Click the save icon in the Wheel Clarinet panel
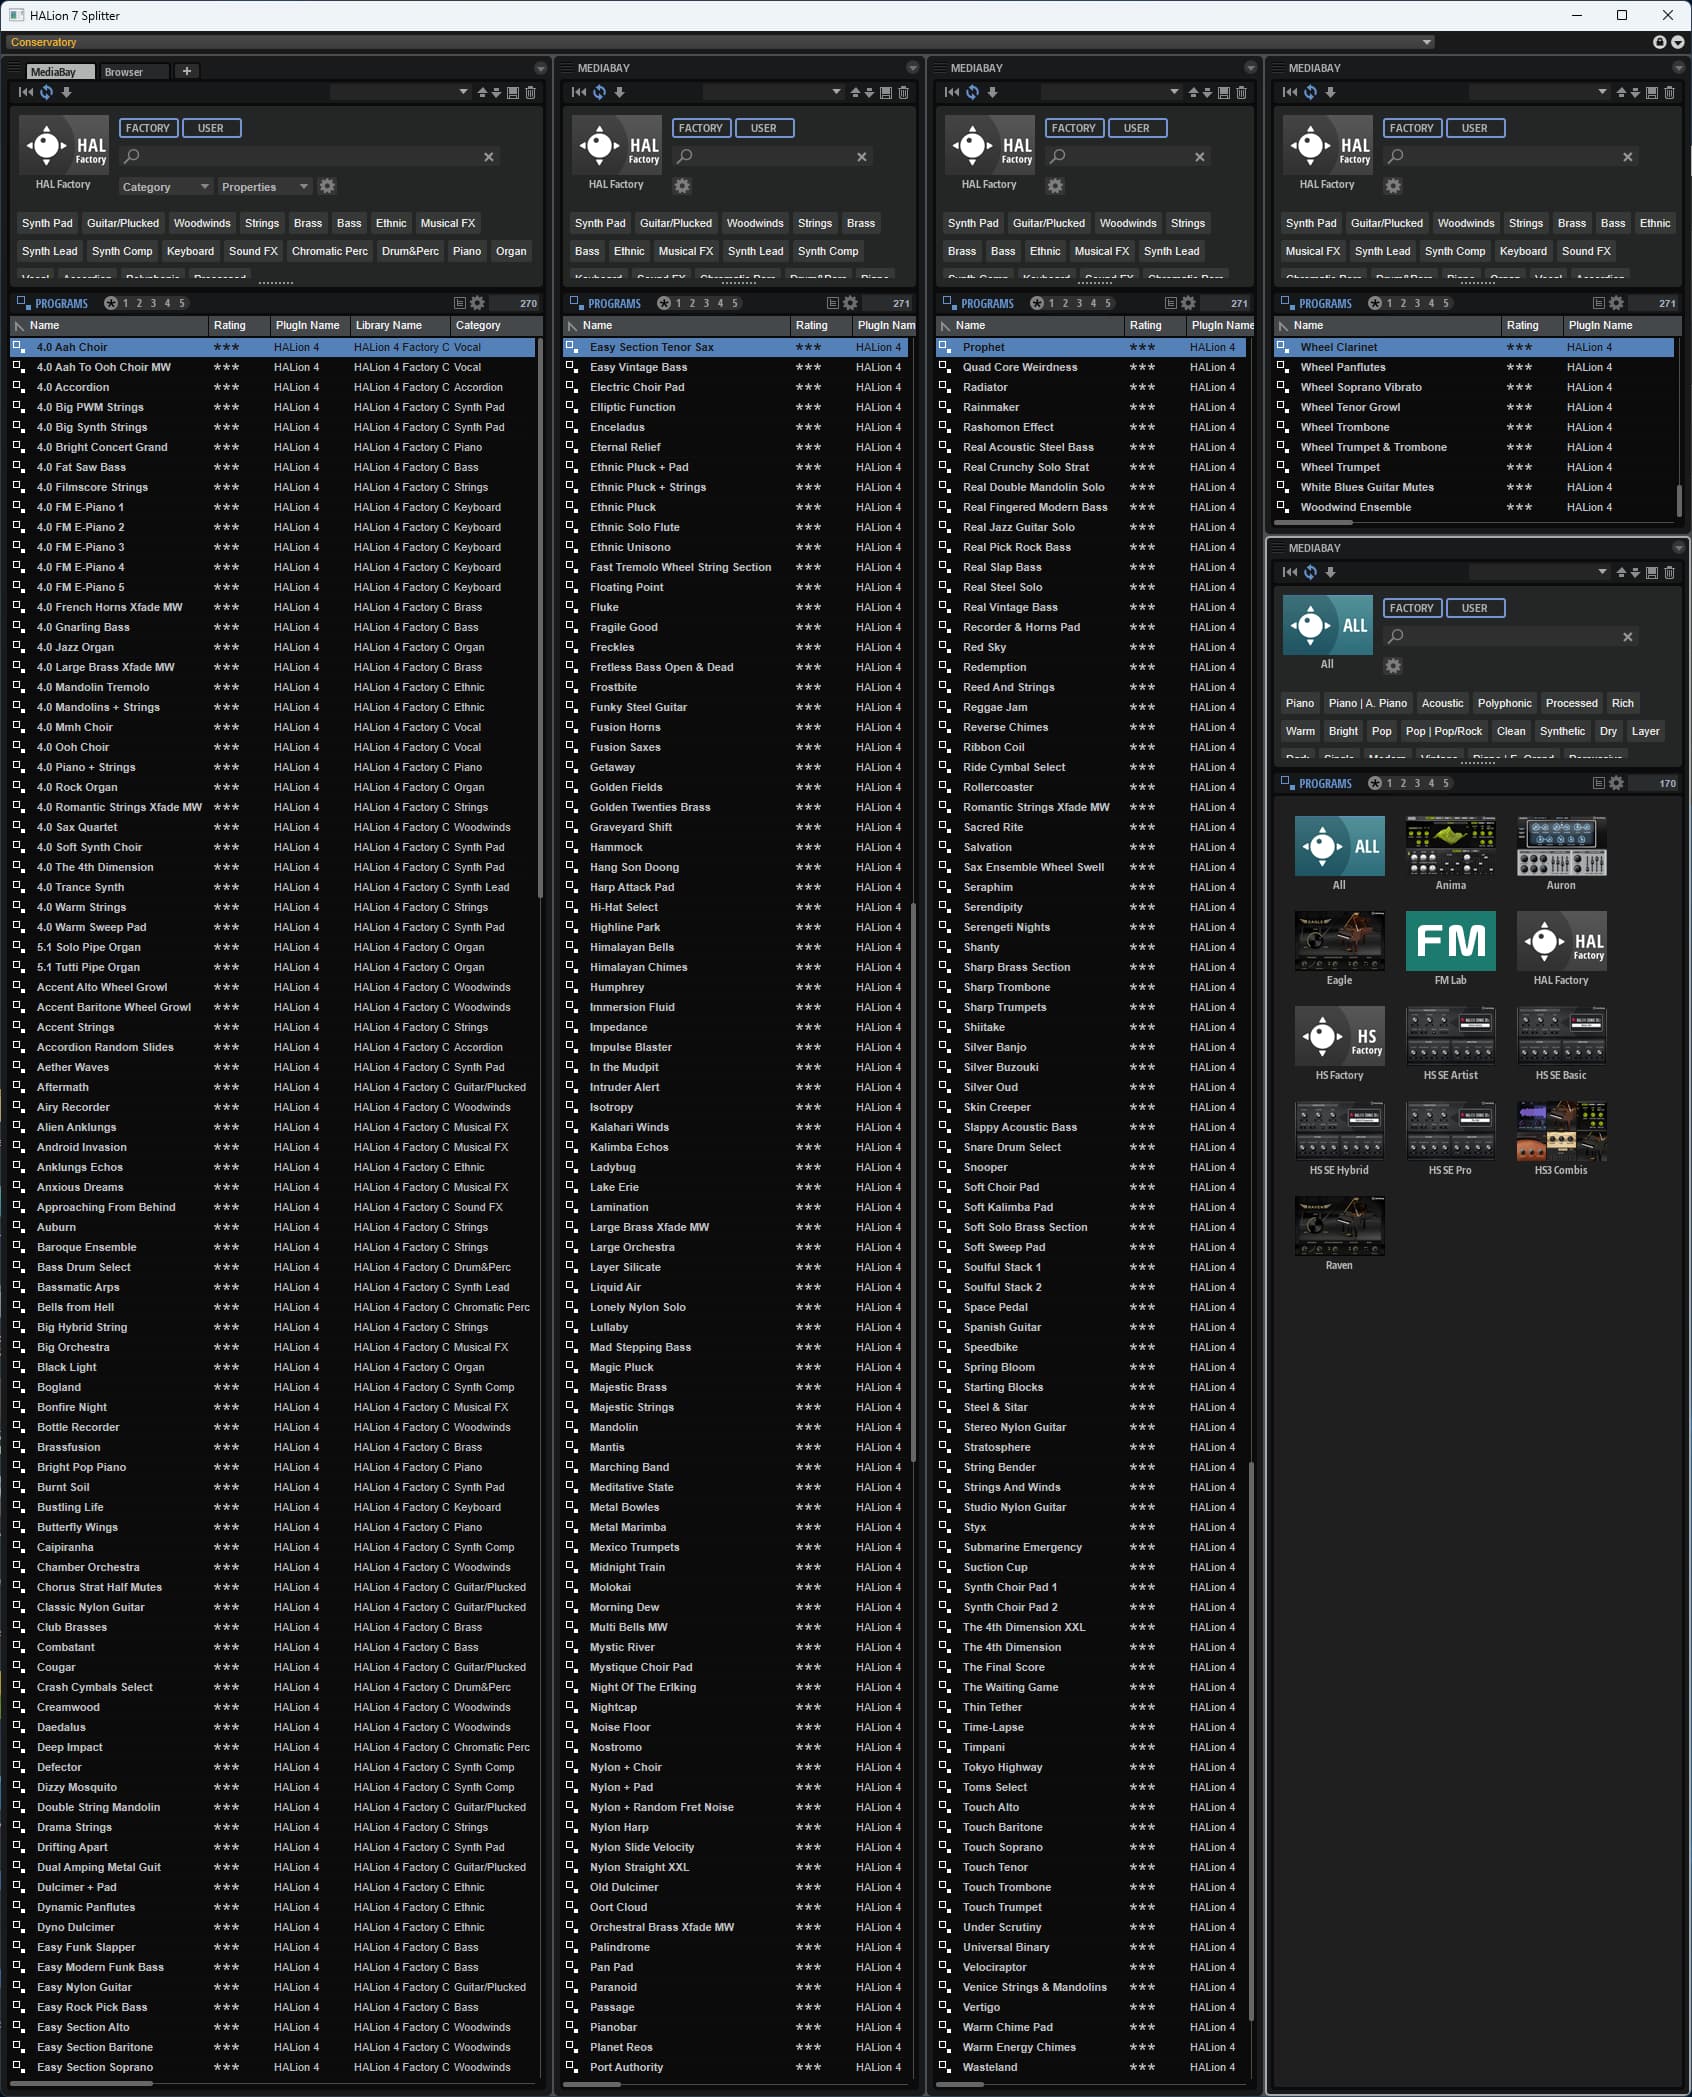 (x=1651, y=93)
